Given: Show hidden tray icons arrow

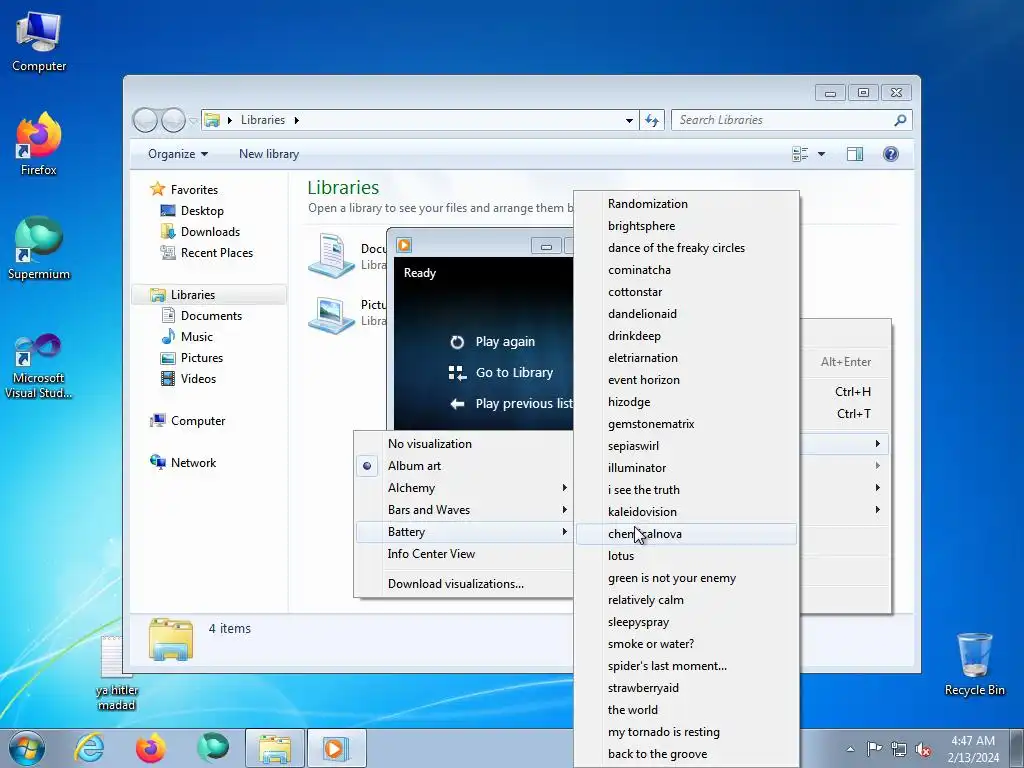Looking at the screenshot, I should [x=850, y=750].
